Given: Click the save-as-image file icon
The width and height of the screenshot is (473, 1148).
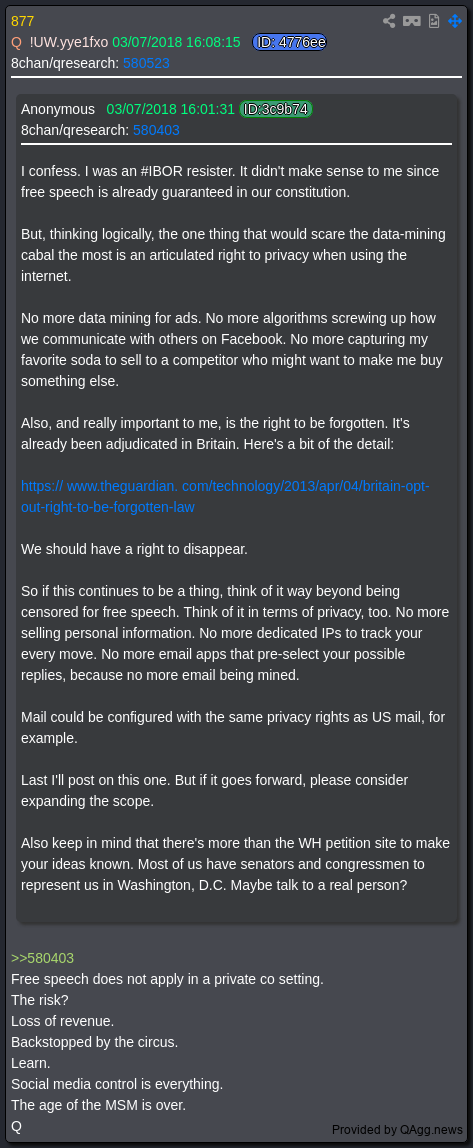Looking at the screenshot, I should click(x=434, y=21).
